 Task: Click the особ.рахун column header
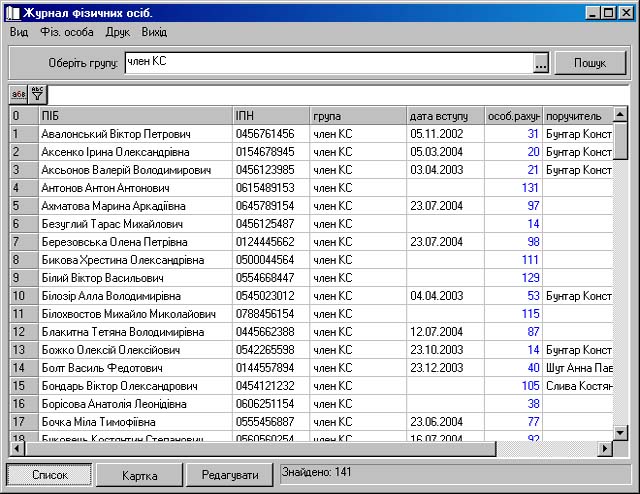(x=513, y=116)
